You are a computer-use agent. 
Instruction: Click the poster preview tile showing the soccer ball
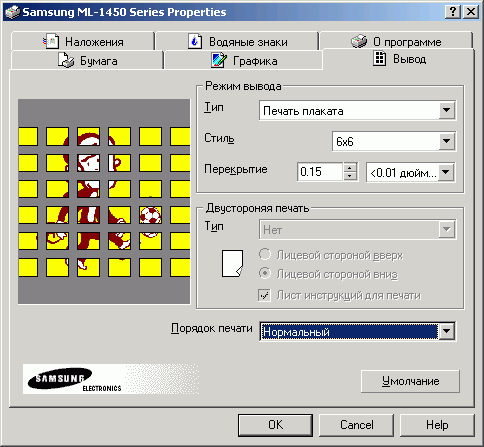150,215
